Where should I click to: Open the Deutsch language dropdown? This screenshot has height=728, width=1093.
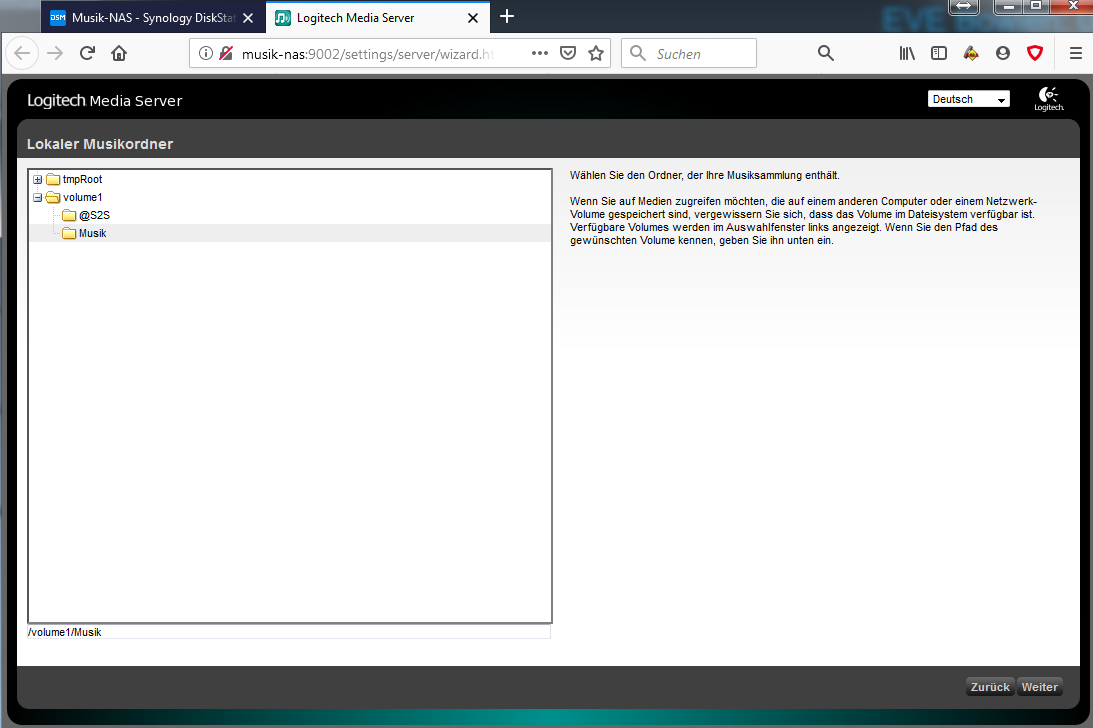pyautogui.click(x=968, y=99)
